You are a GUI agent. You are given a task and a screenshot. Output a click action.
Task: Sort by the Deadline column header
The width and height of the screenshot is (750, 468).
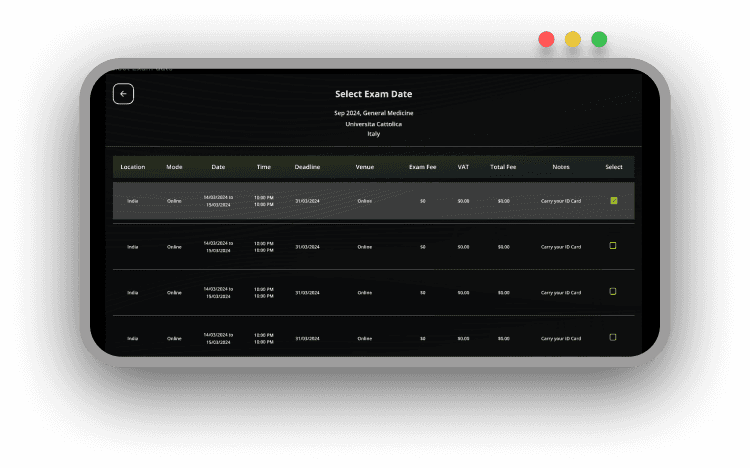click(307, 167)
